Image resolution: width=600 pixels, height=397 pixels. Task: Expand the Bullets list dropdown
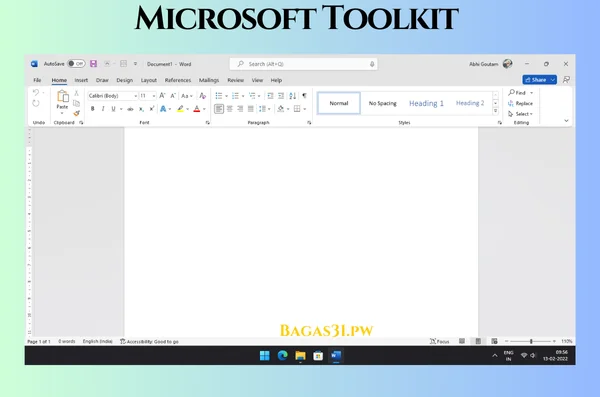226,96
